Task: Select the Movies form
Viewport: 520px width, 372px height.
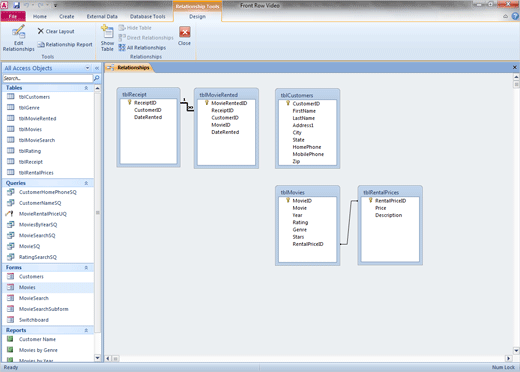Action: point(48,287)
